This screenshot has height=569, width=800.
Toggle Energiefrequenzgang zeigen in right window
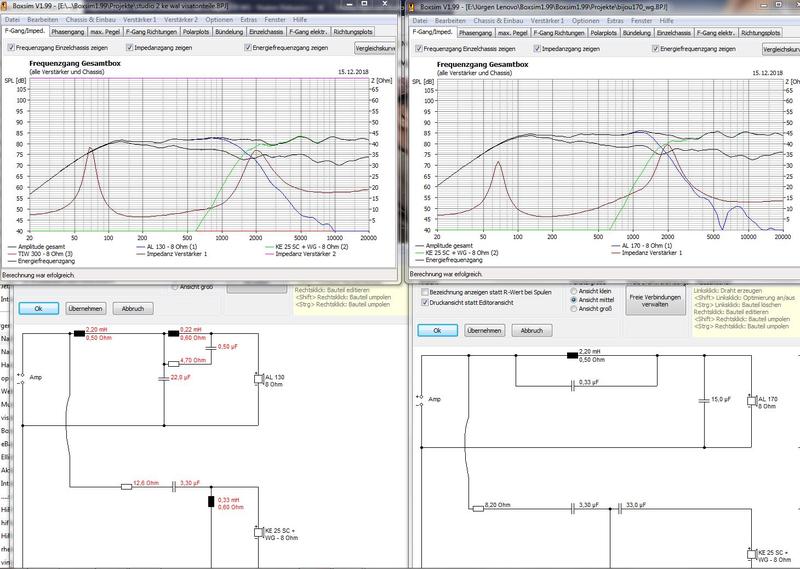[656, 48]
